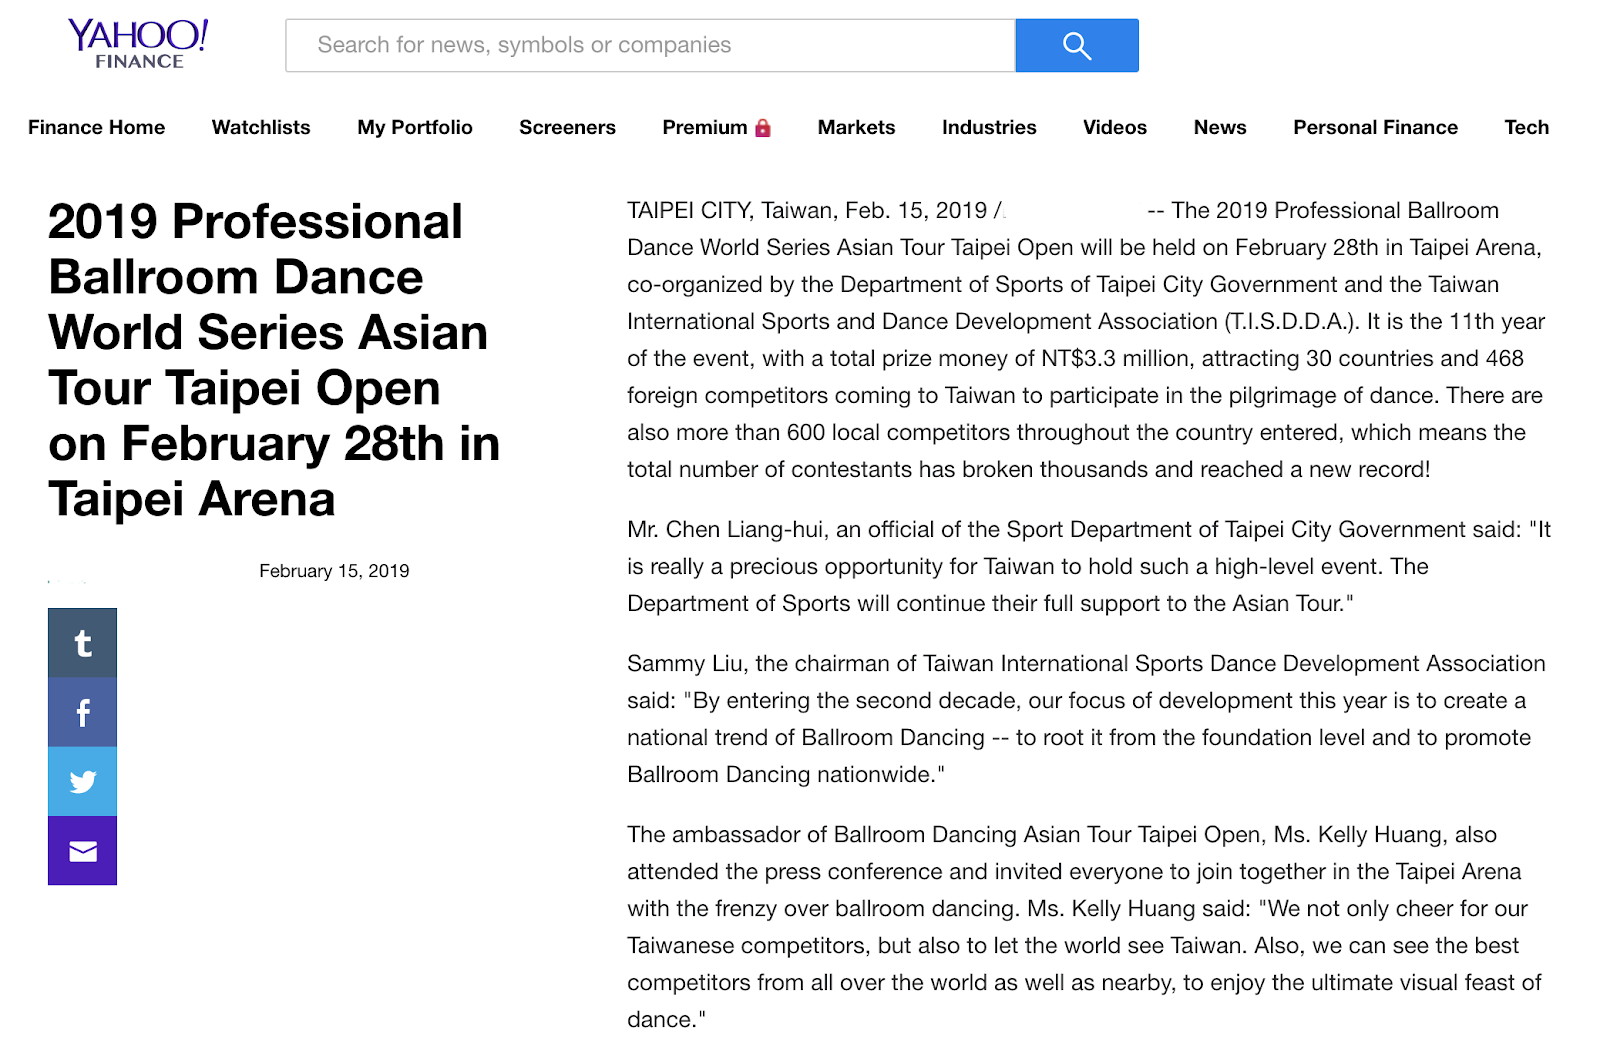The width and height of the screenshot is (1600, 1048).
Task: Go to Personal Finance section
Action: click(x=1376, y=127)
